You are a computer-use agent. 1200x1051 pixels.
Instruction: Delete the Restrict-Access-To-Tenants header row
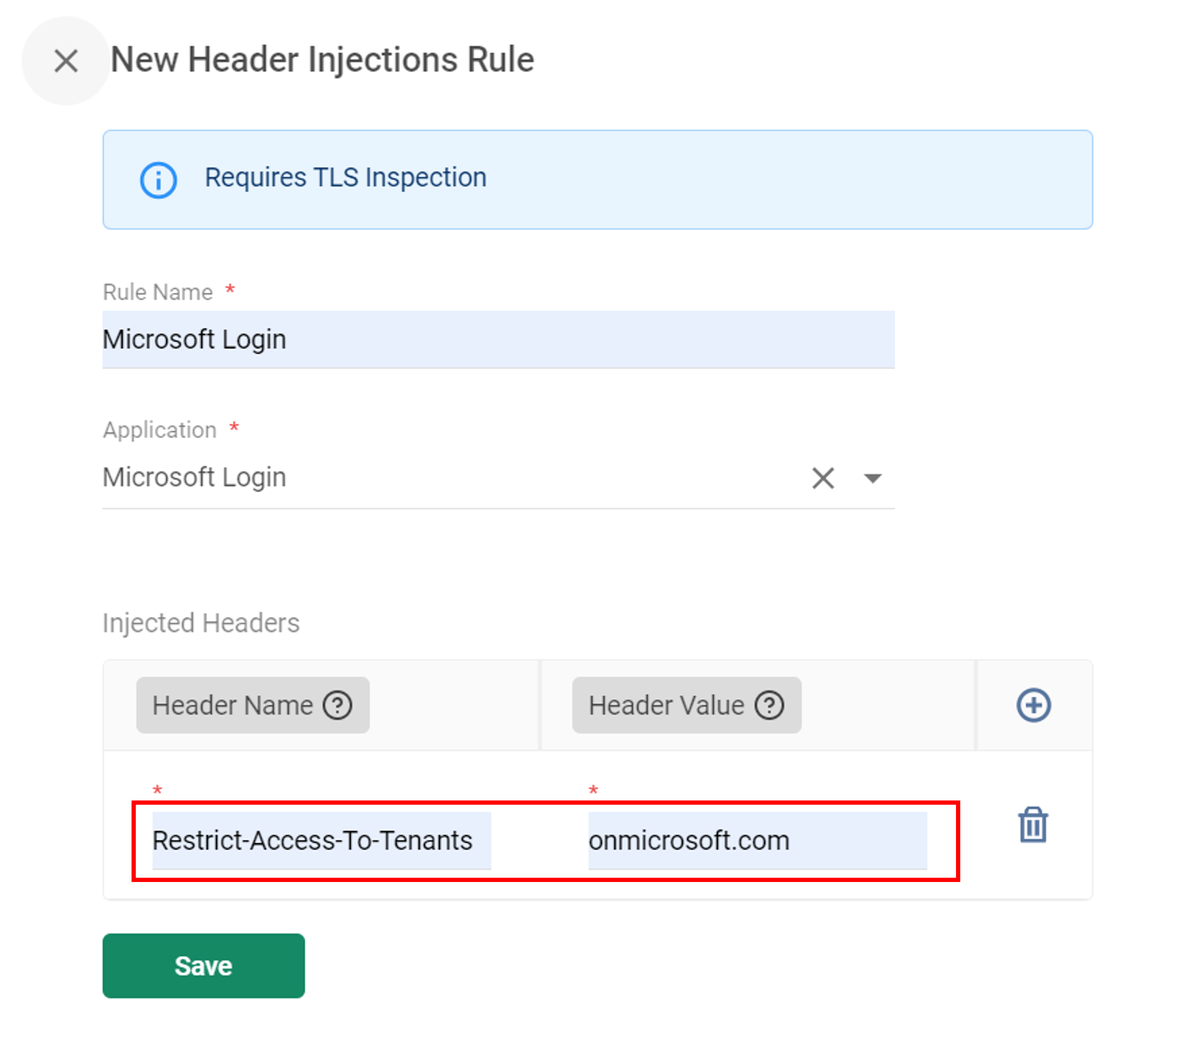(1033, 825)
